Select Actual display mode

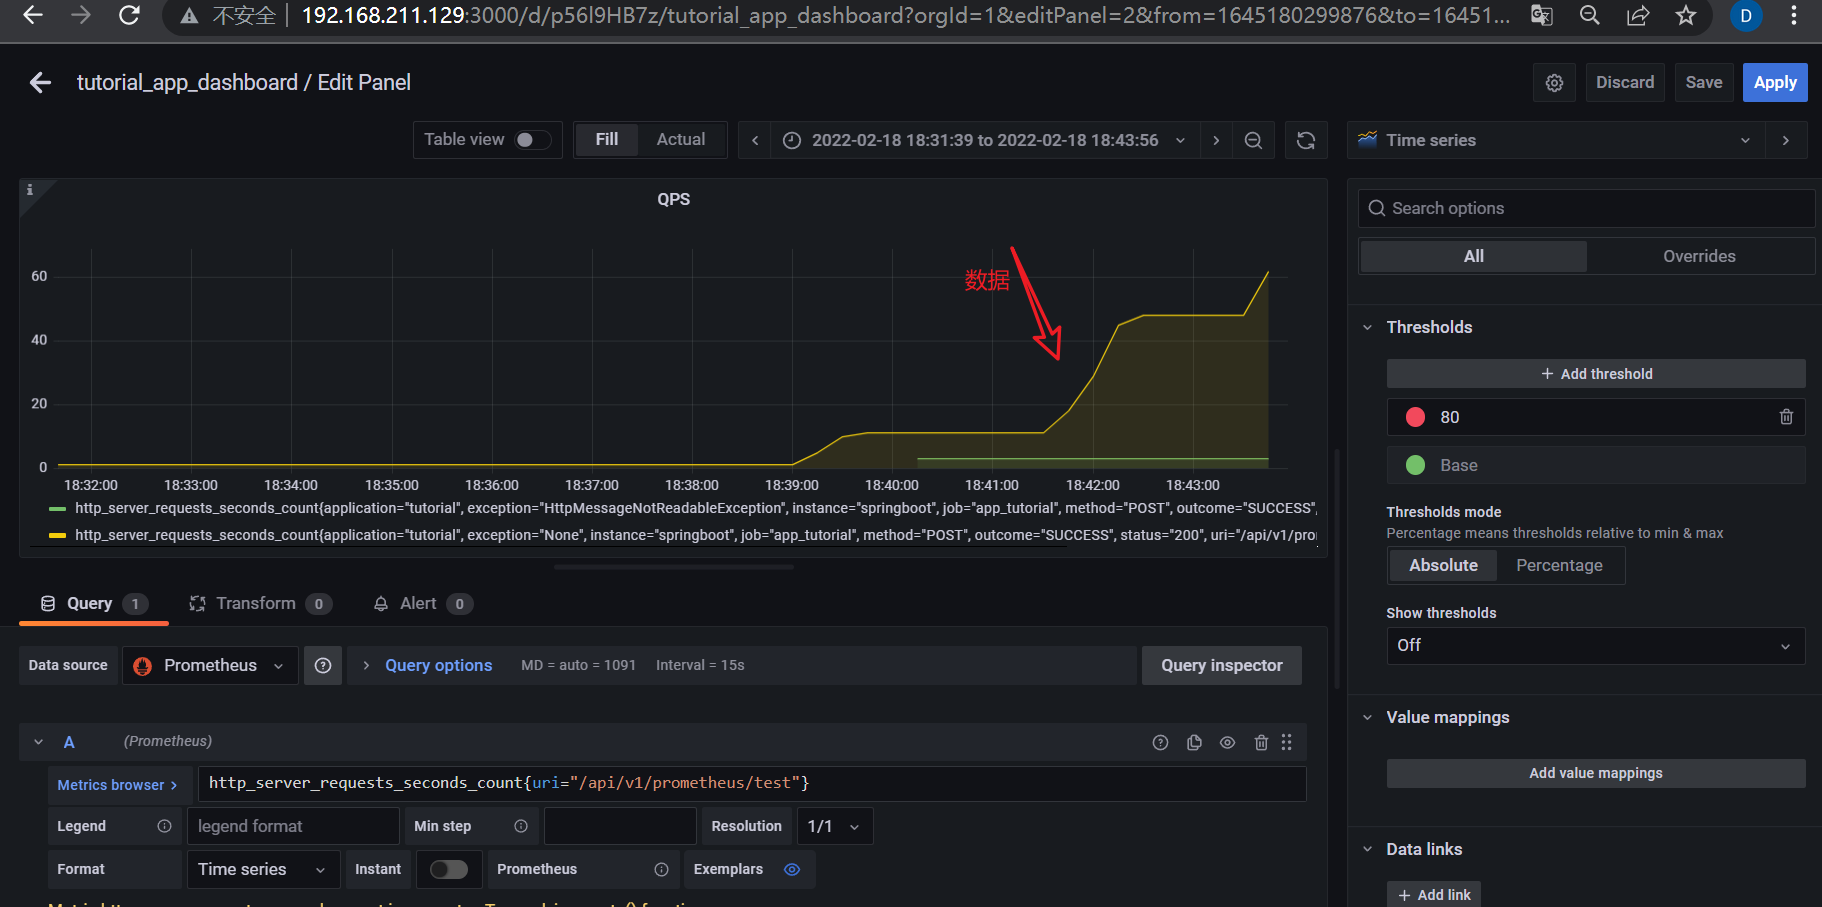pyautogui.click(x=681, y=140)
